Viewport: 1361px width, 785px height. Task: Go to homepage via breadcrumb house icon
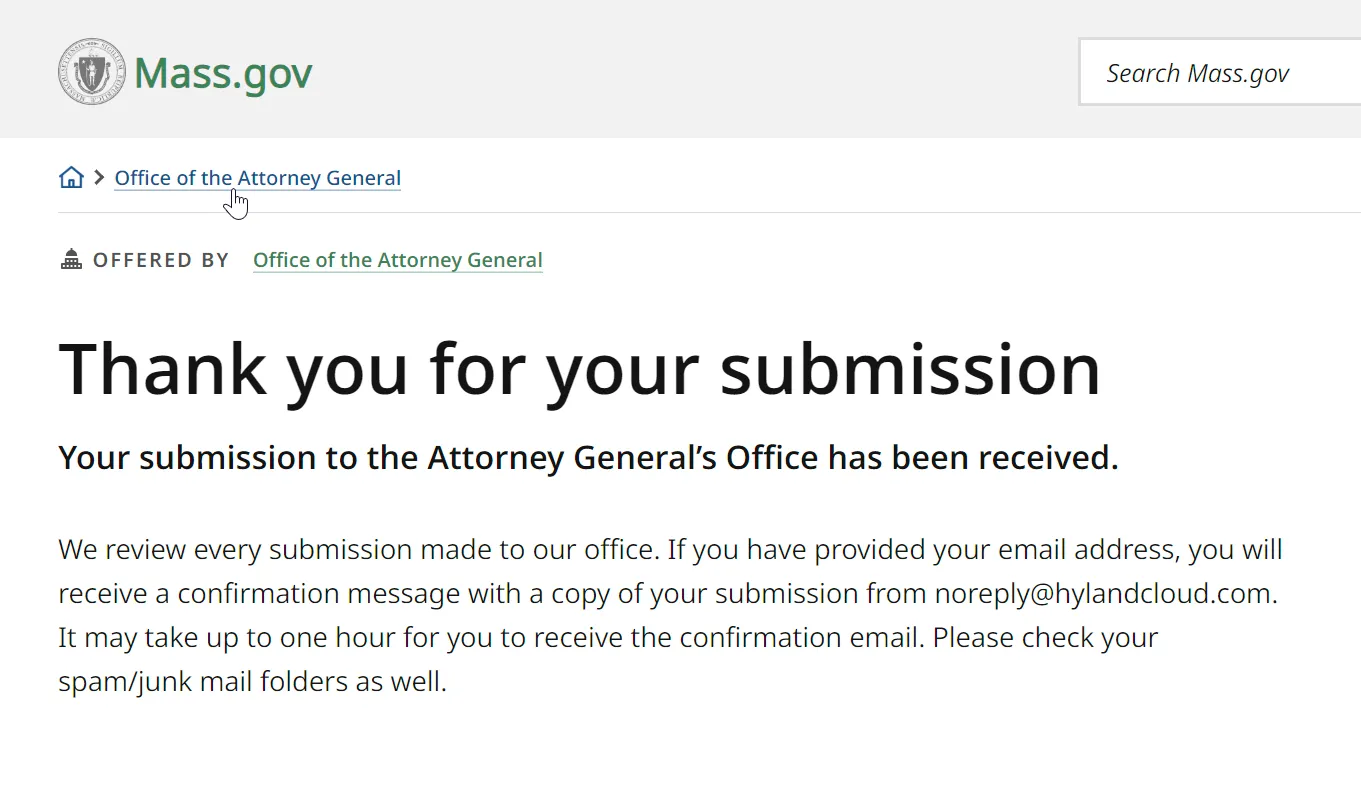pos(71,178)
